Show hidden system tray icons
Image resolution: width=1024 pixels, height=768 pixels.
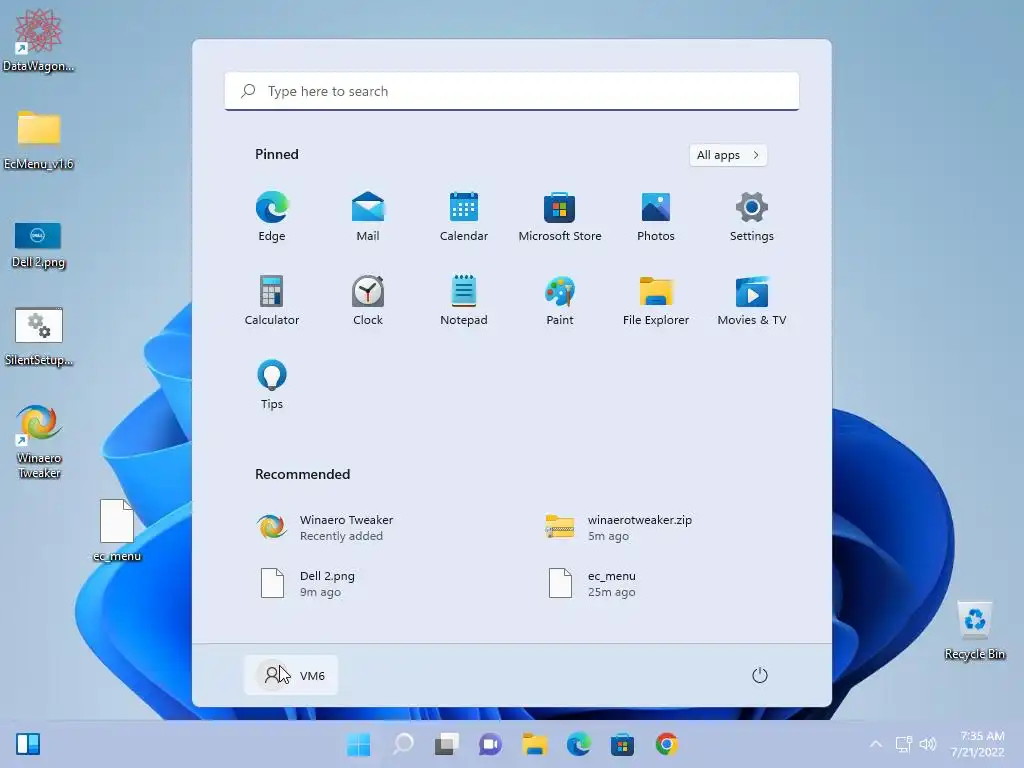pos(876,744)
